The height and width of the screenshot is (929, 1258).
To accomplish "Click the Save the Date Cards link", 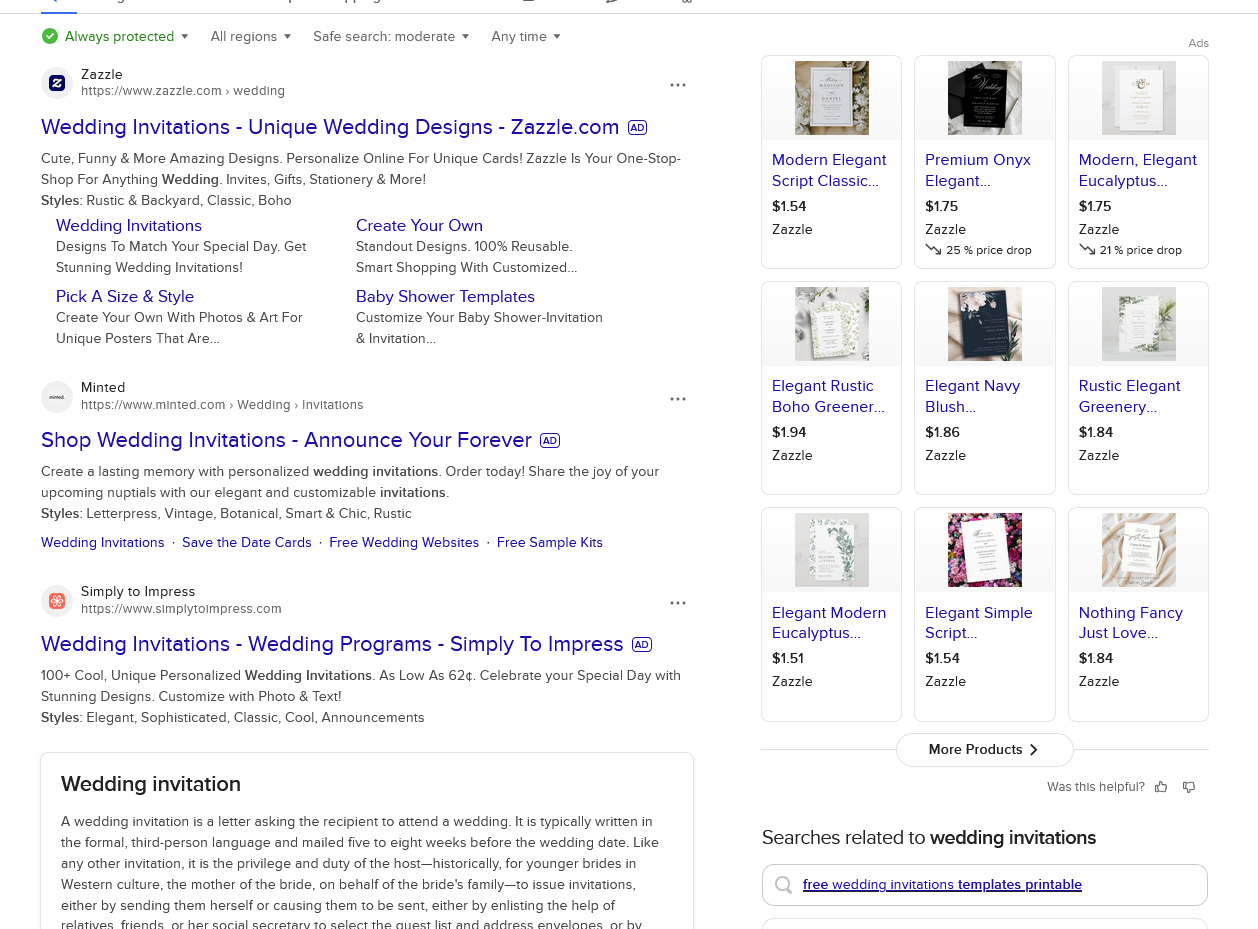I will [x=247, y=542].
